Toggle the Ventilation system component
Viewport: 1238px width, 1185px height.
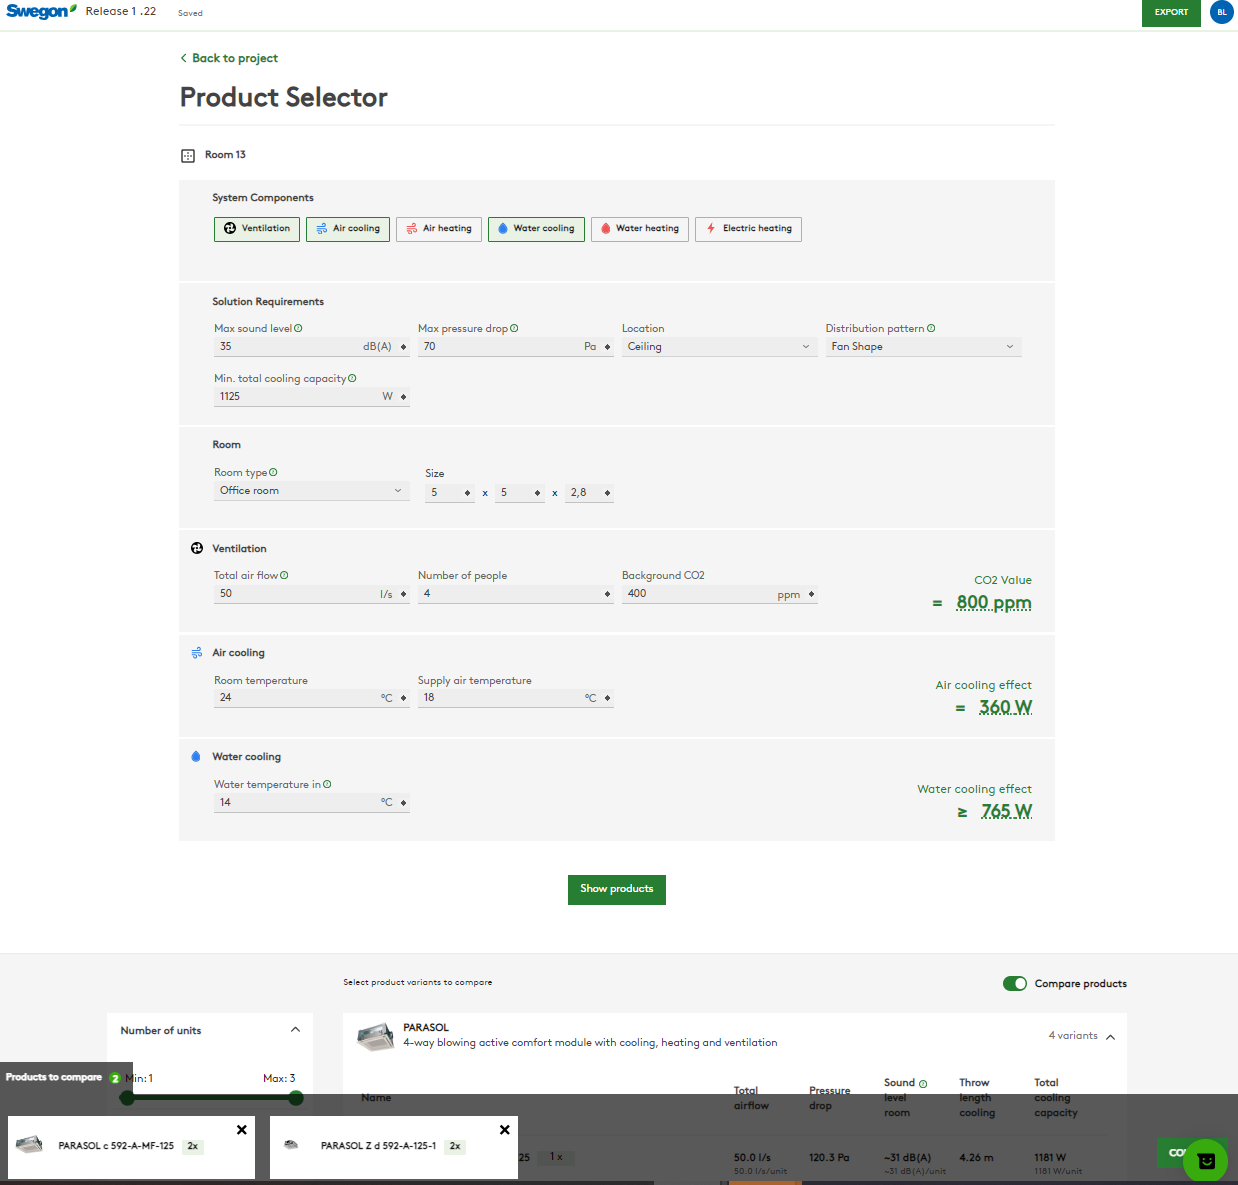click(x=257, y=229)
